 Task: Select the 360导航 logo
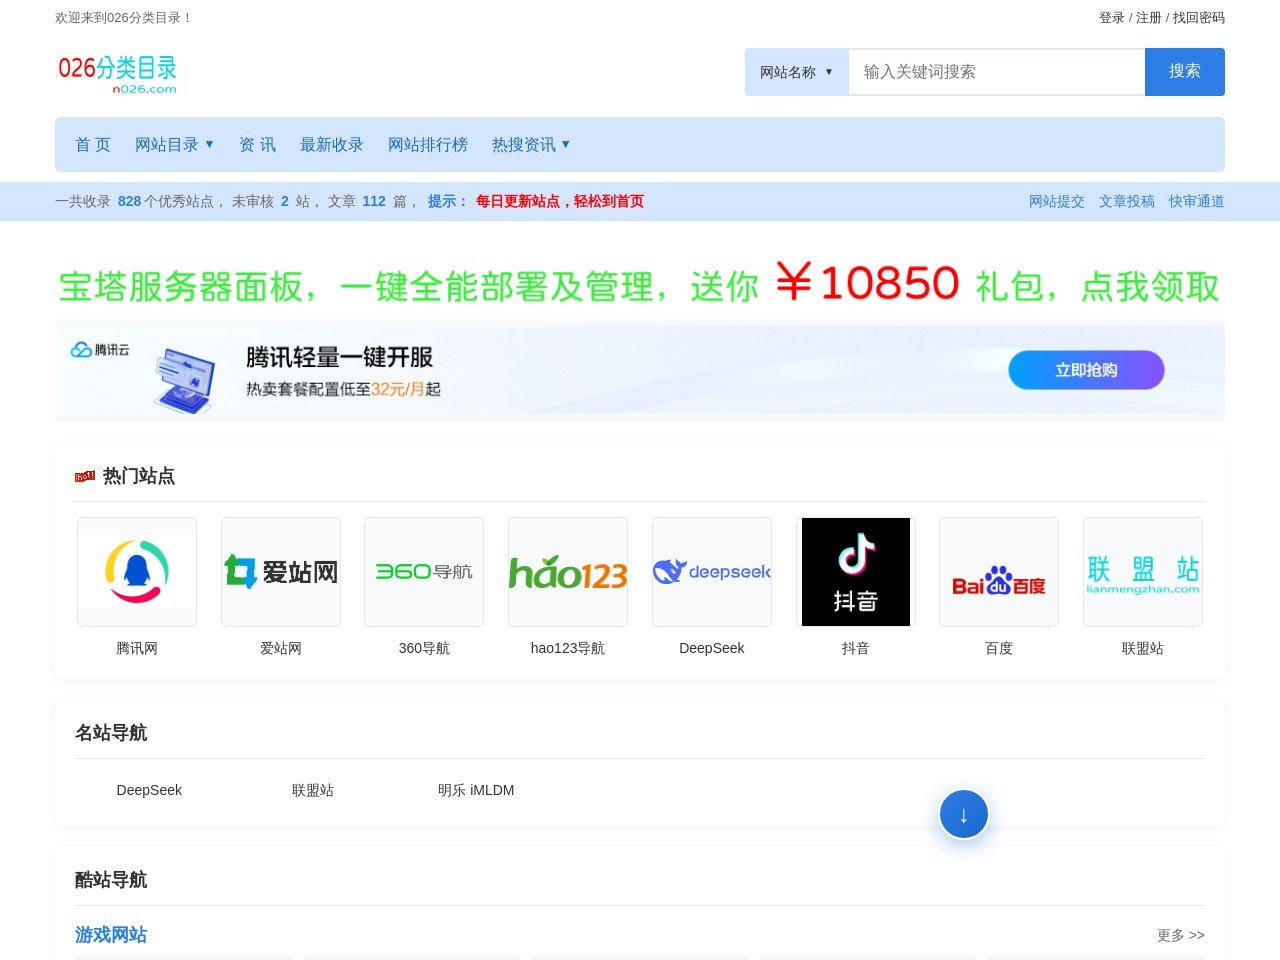(x=424, y=571)
